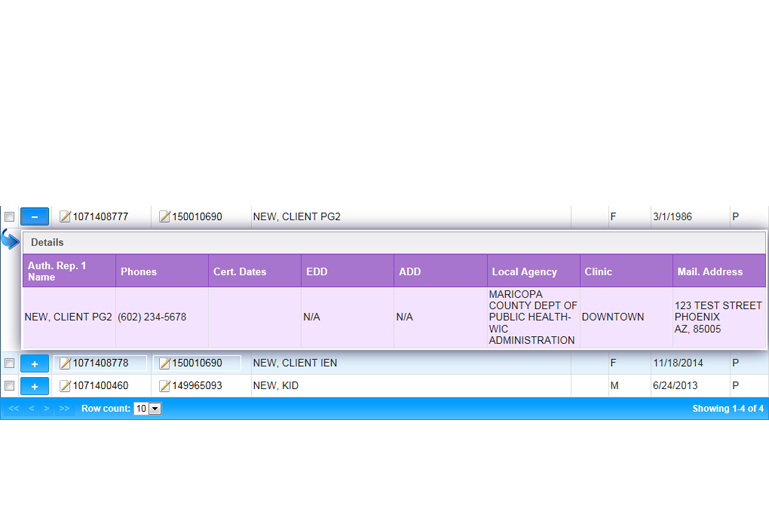Image resolution: width=769 pixels, height=520 pixels.
Task: Go to the first page of results
Action: point(14,409)
